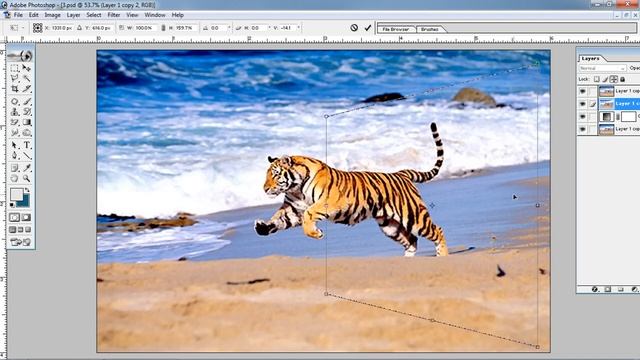Click the layer mask thumbnail on gradient layer
The image size is (640, 360).
pyautogui.click(x=628, y=117)
